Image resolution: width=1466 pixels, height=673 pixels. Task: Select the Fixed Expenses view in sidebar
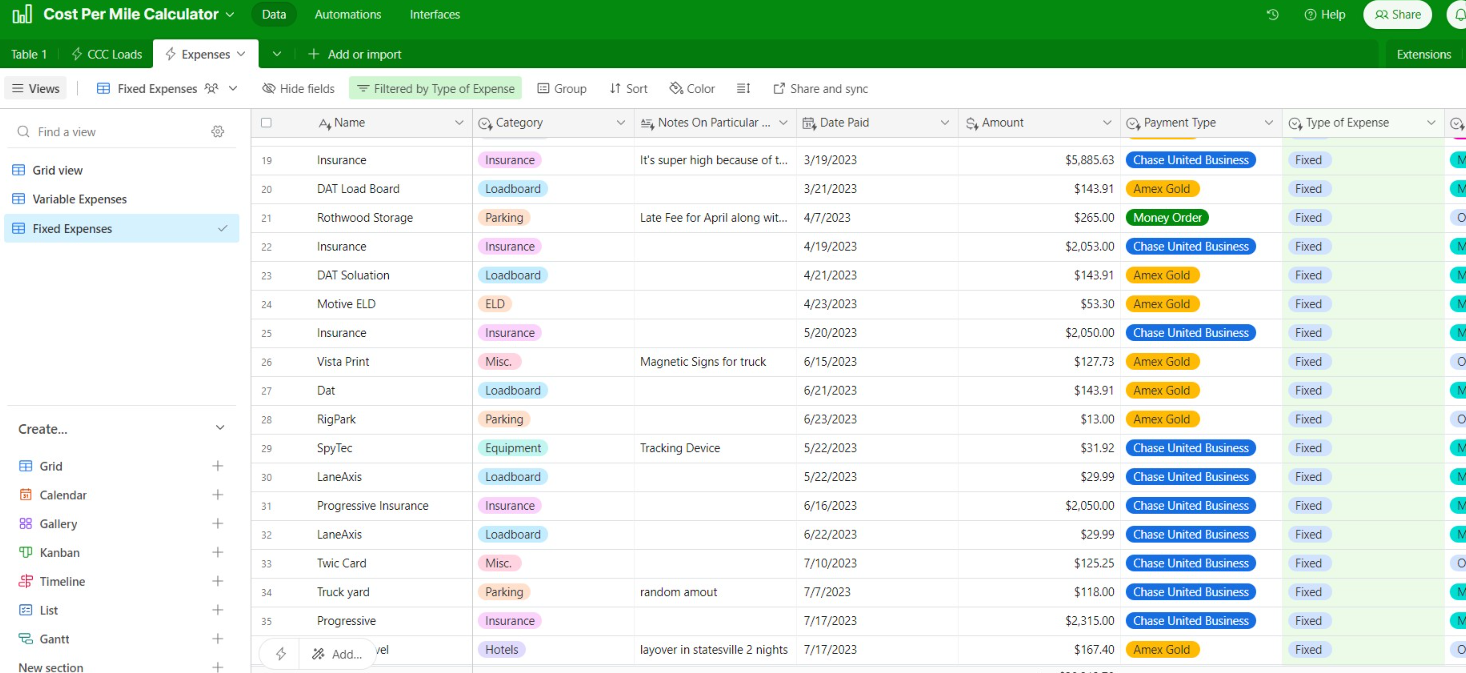[122, 229]
